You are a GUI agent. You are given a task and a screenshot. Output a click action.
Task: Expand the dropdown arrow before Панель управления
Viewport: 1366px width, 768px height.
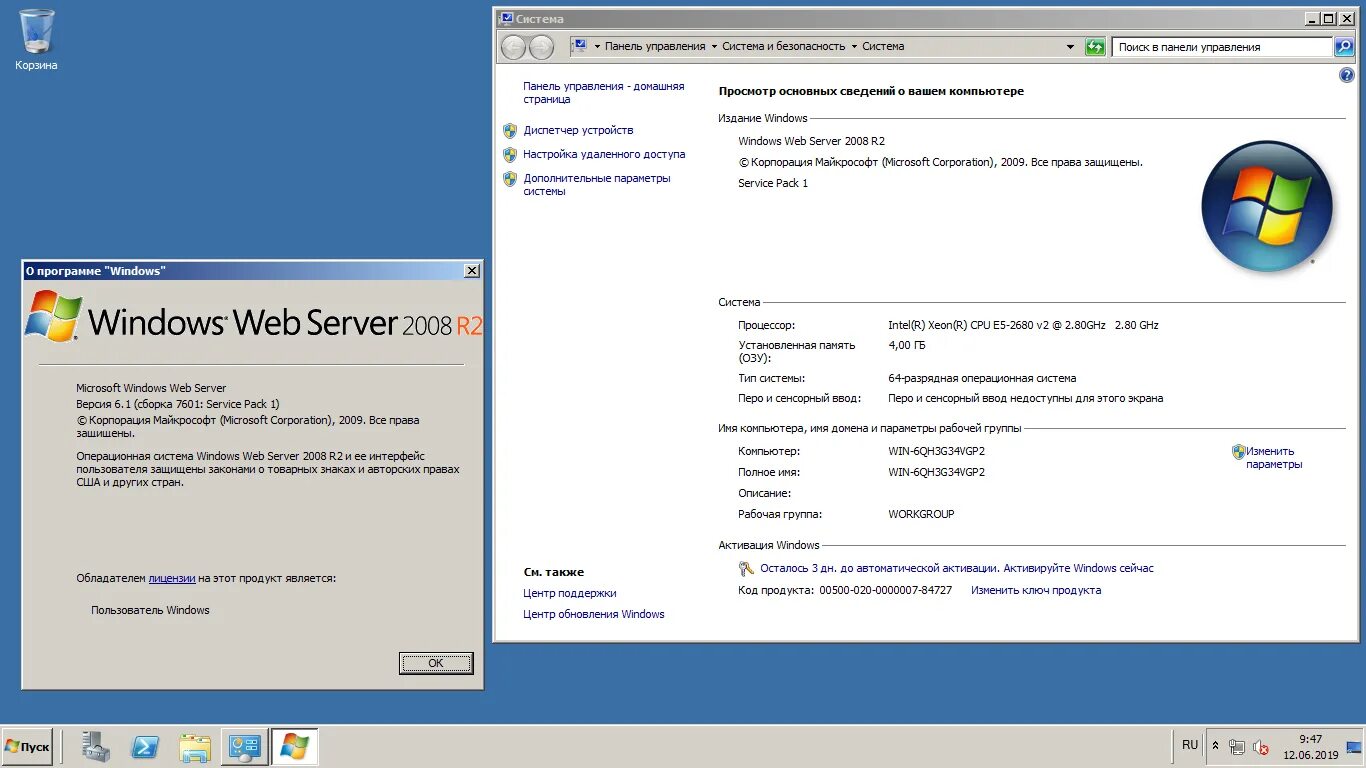[597, 46]
